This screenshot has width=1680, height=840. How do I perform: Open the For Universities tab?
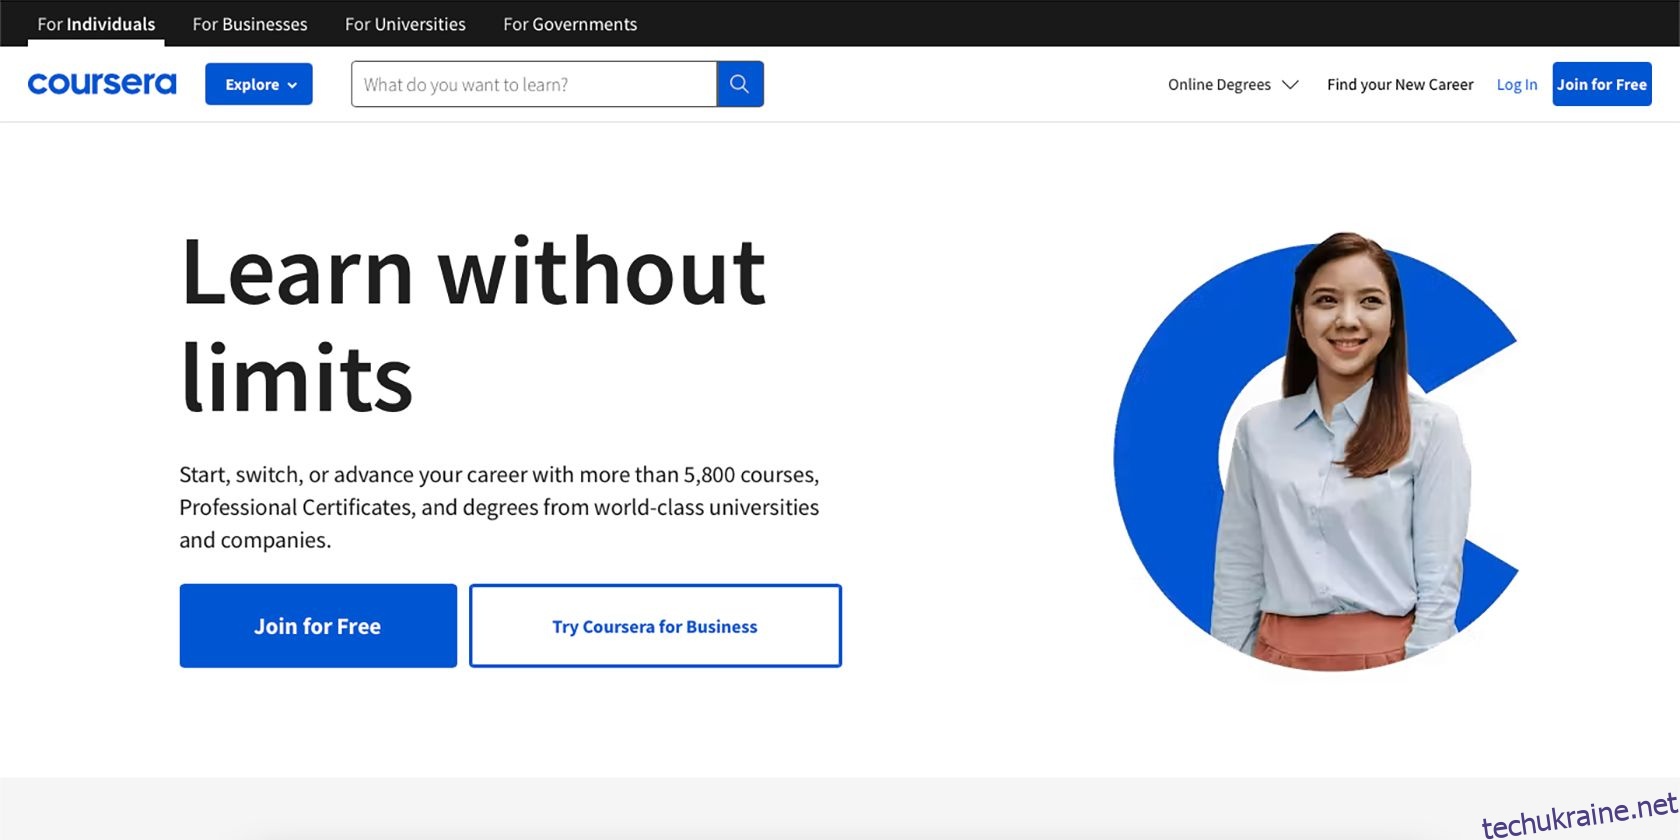[x=405, y=24]
